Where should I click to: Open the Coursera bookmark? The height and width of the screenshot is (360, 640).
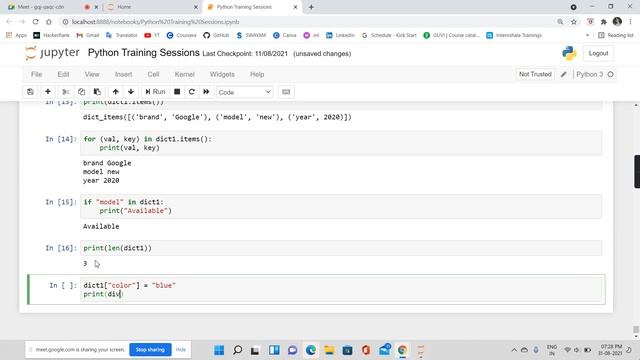point(182,35)
